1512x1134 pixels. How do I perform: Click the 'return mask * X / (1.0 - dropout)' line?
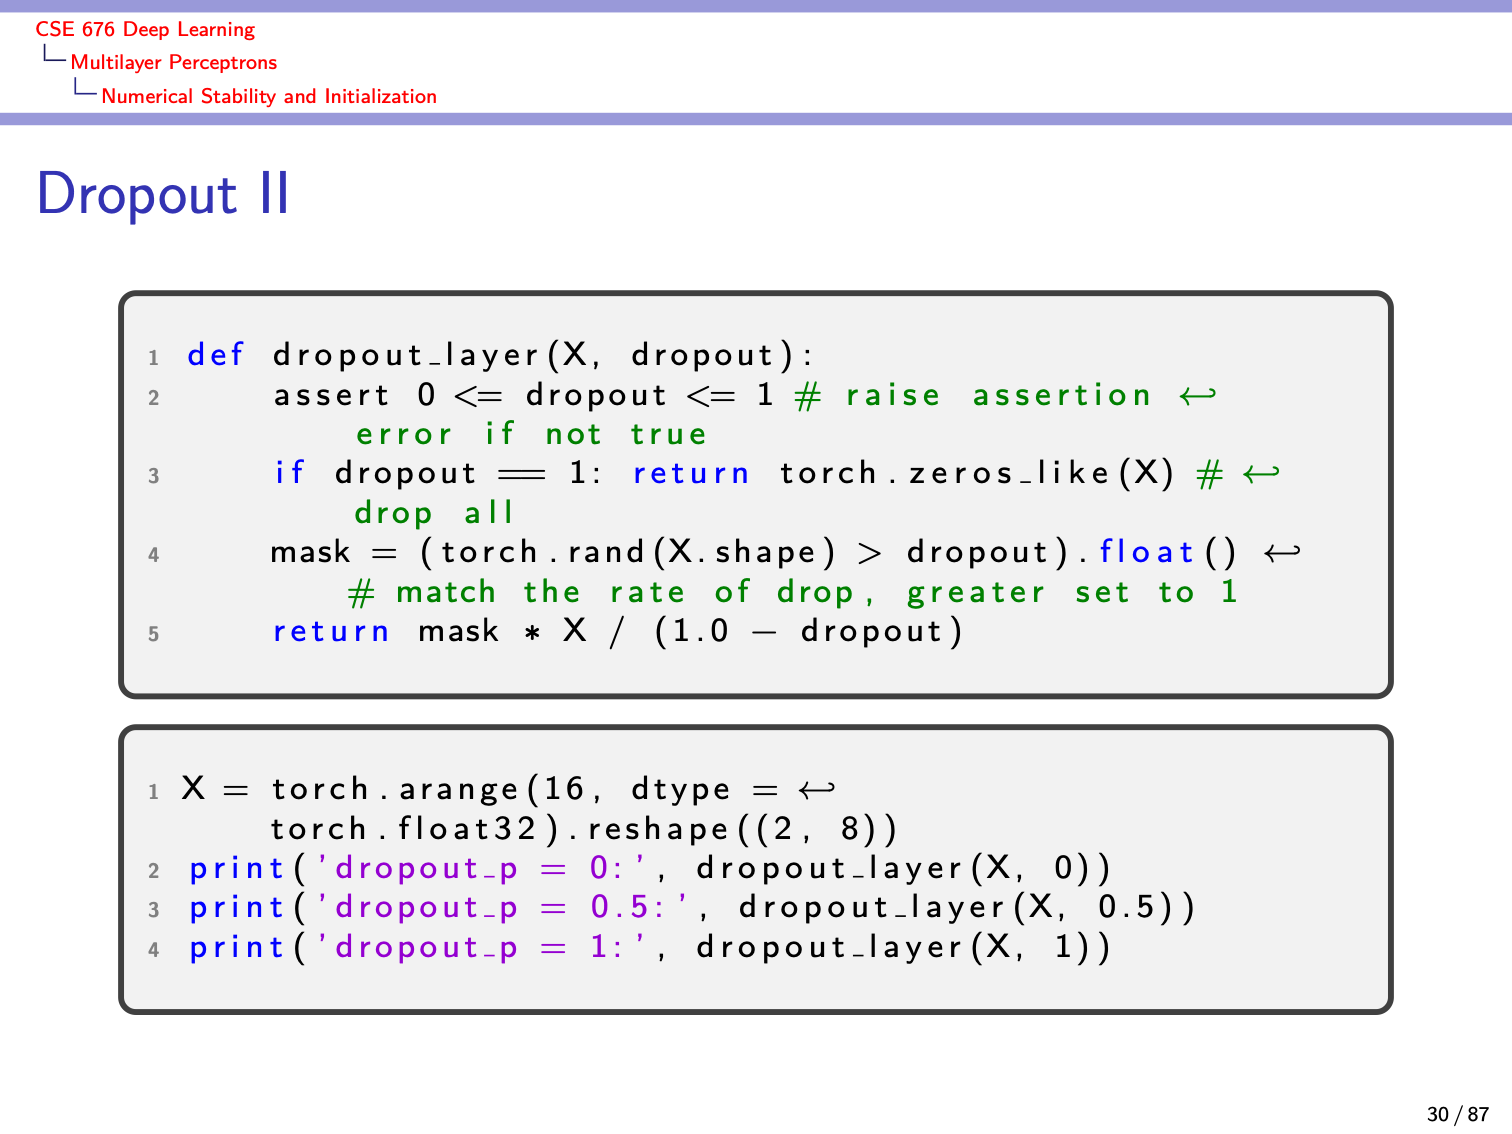[x=617, y=631]
